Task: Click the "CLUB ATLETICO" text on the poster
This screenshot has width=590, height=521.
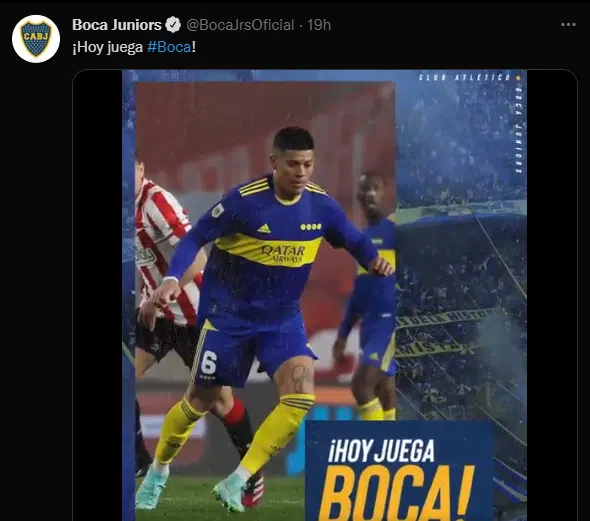Action: 465,77
